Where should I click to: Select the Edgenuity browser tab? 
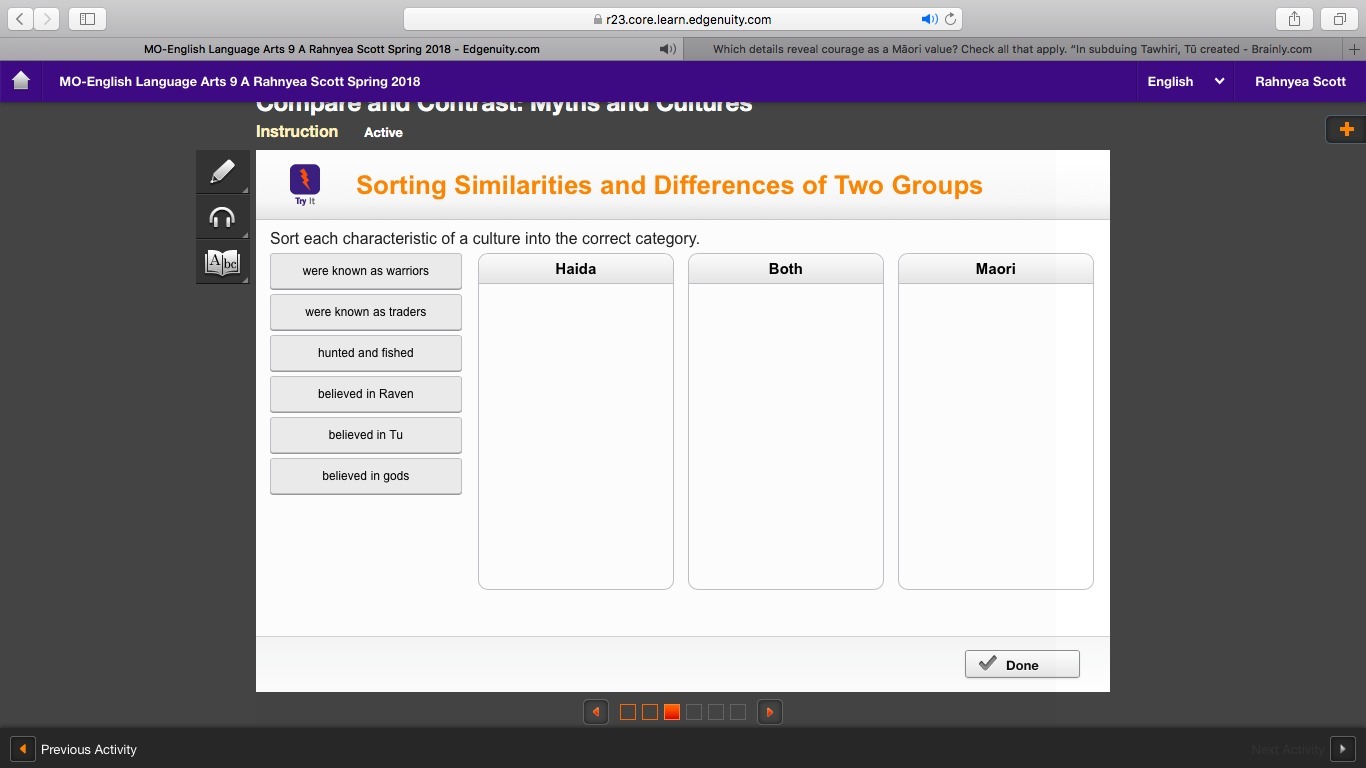(x=342, y=49)
